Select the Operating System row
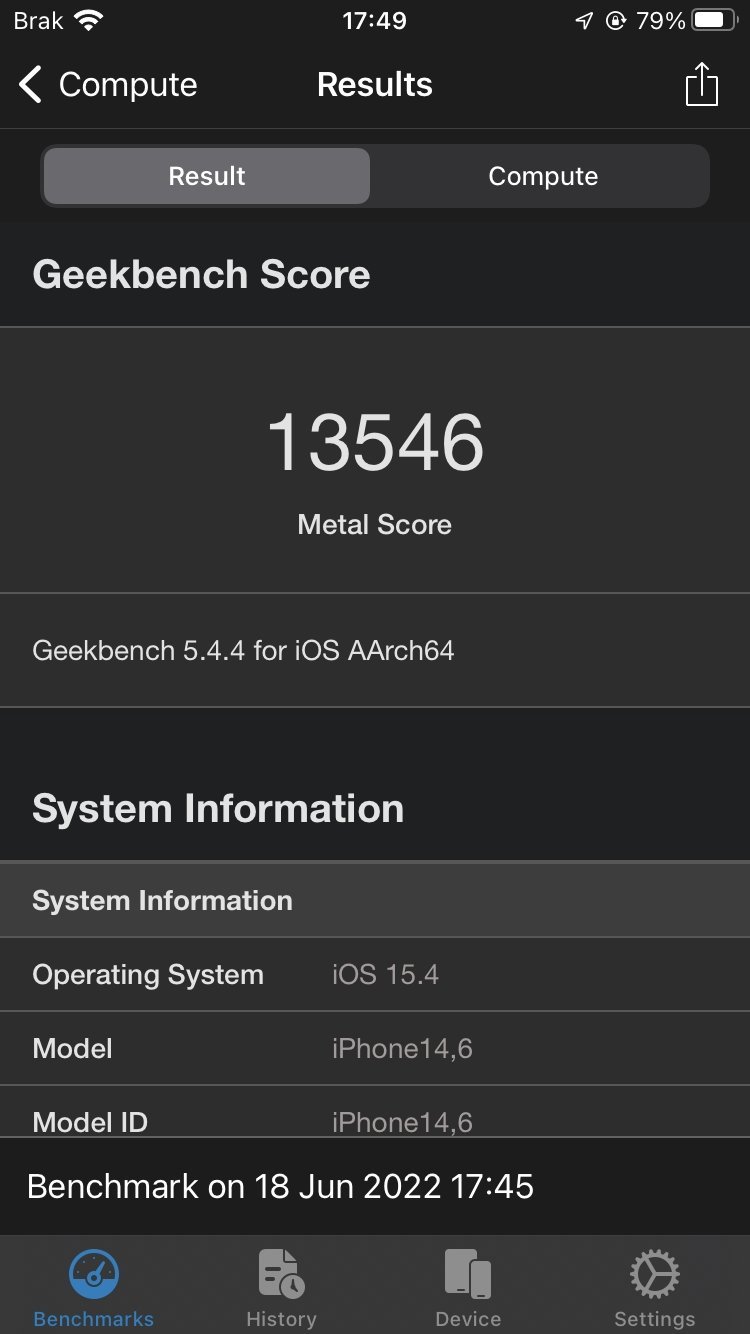This screenshot has height=1334, width=750. [x=375, y=975]
